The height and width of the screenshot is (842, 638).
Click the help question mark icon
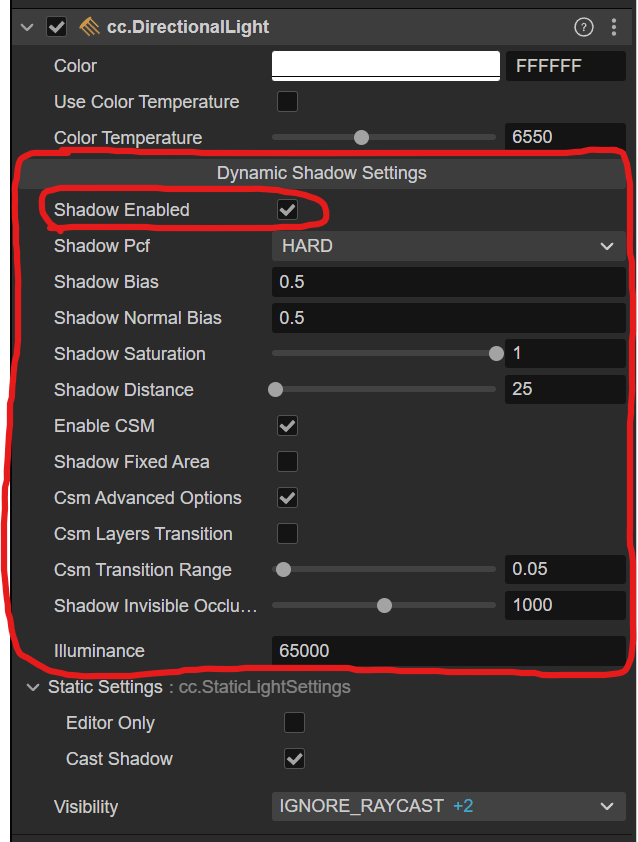pos(584,28)
